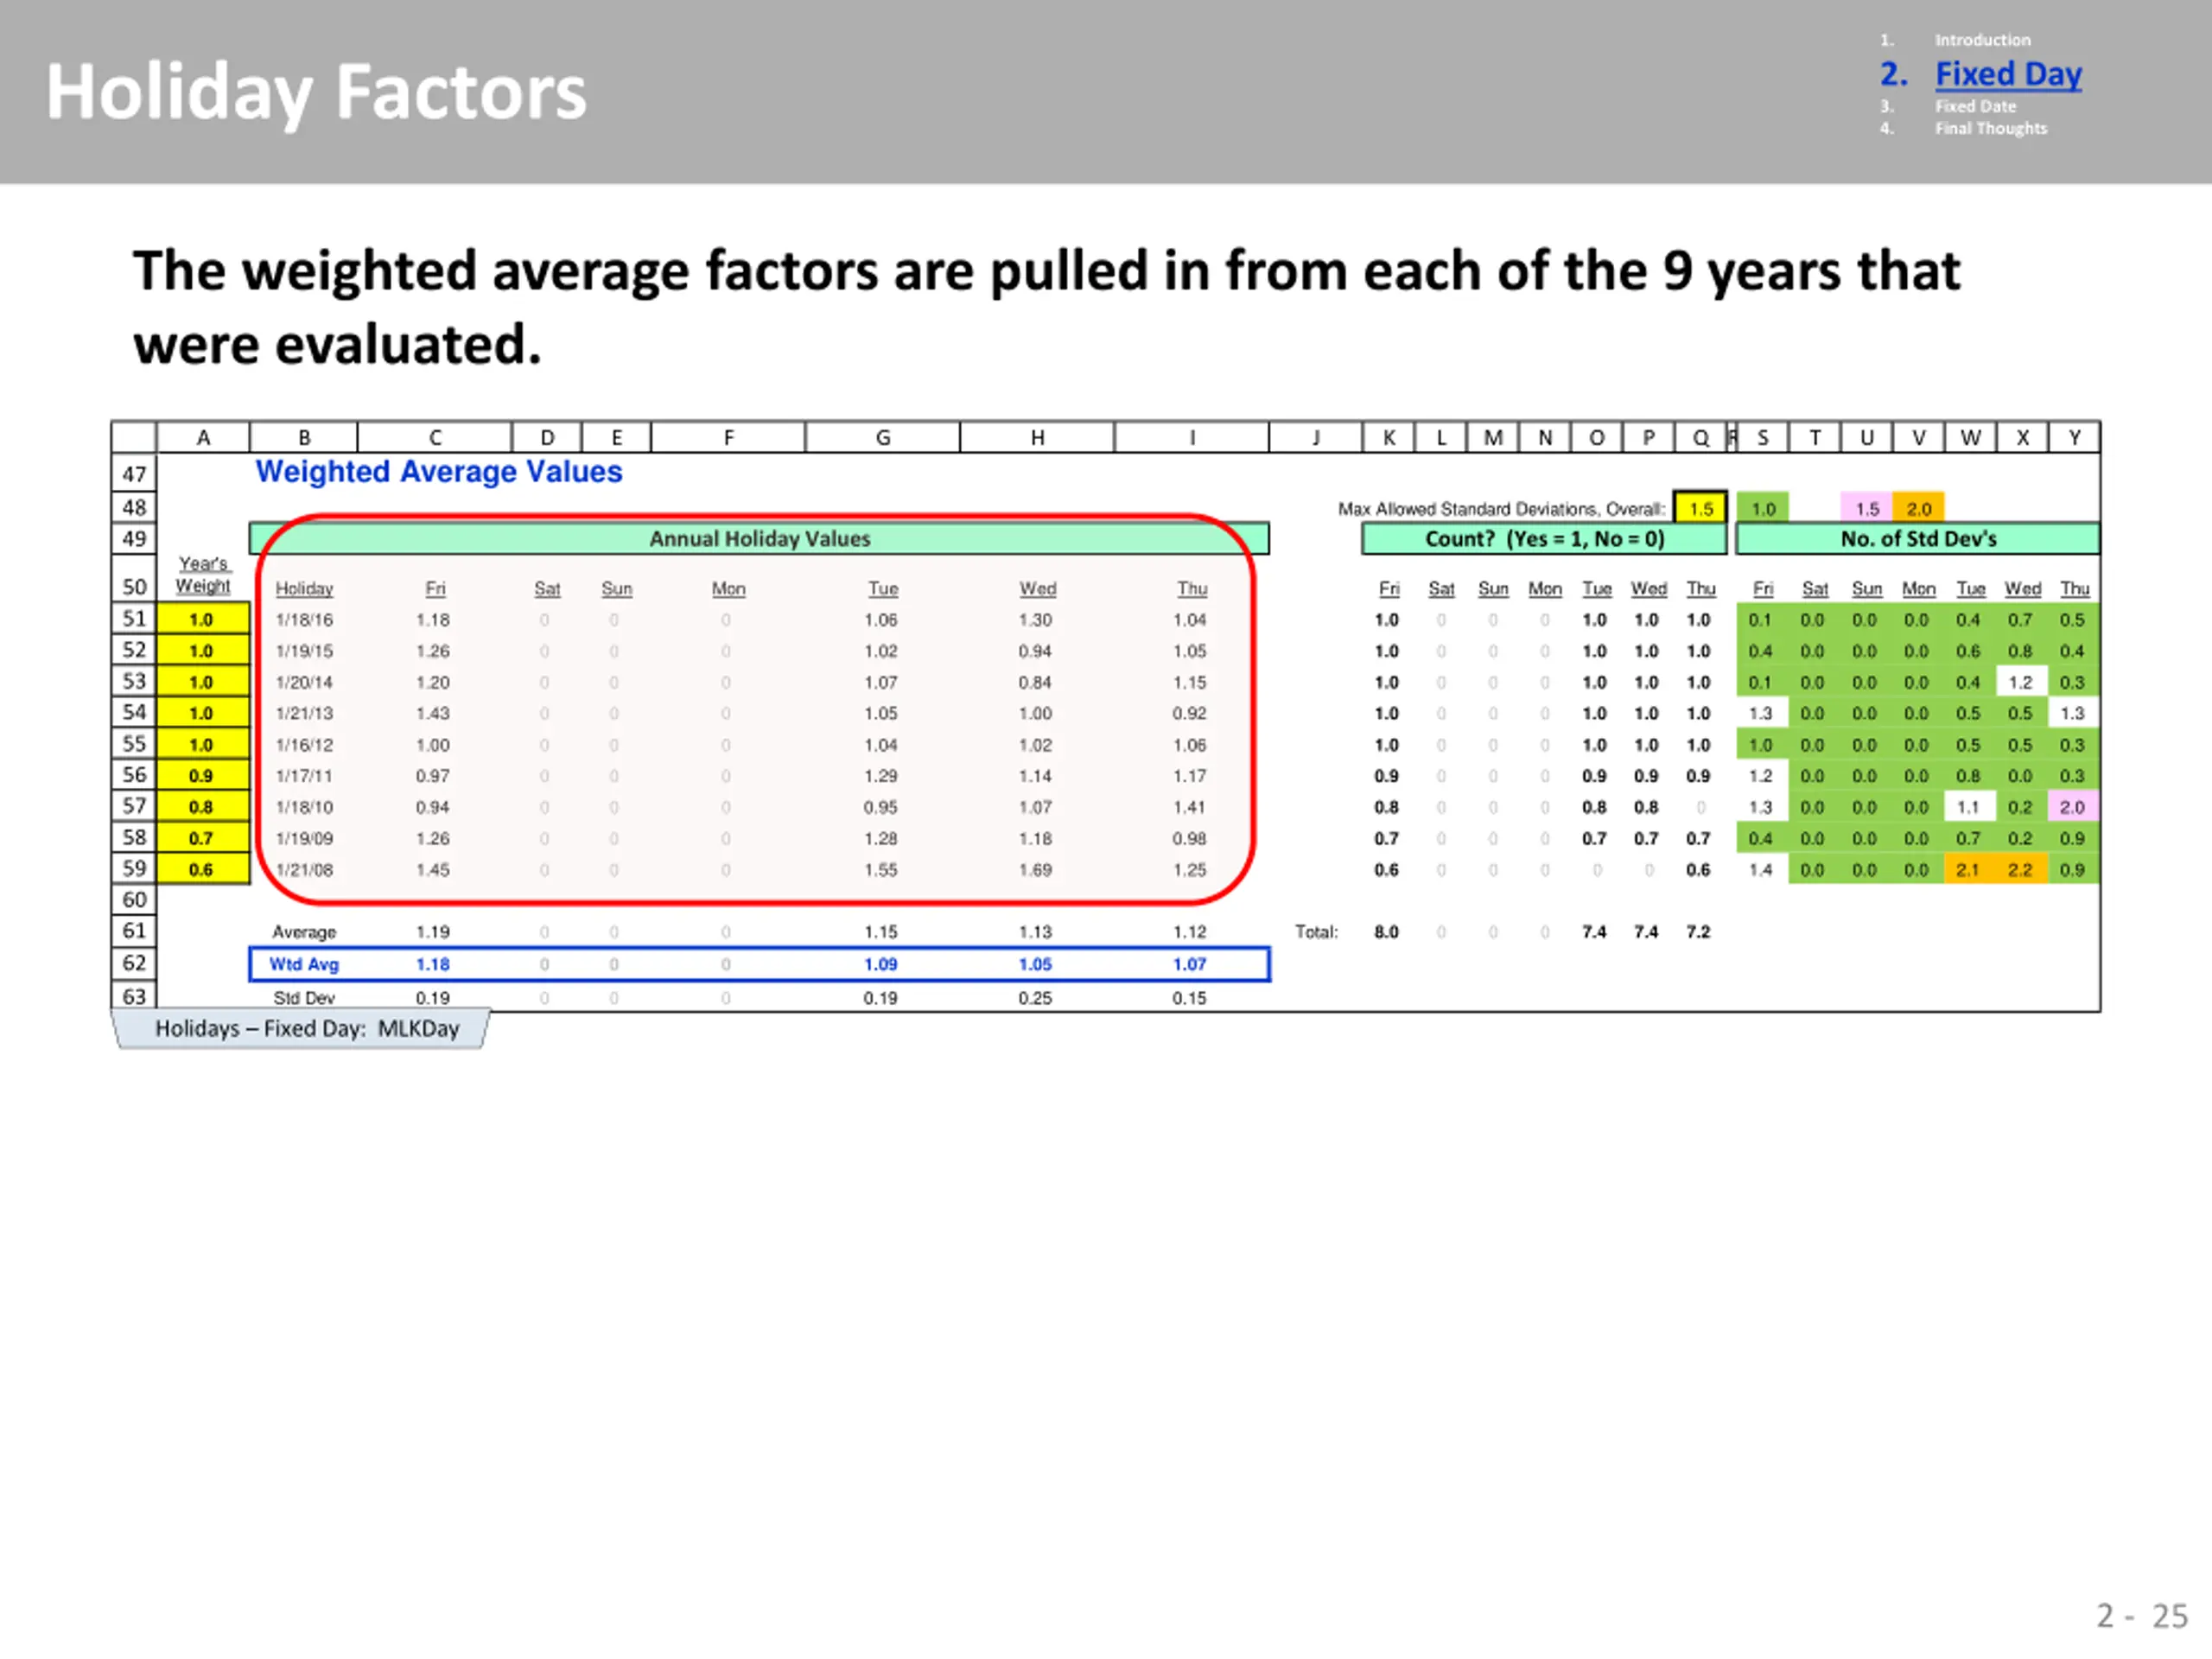The width and height of the screenshot is (2212, 1659).
Task: Click the Fri value 1.45 for 1/21/08
Action: 433,870
